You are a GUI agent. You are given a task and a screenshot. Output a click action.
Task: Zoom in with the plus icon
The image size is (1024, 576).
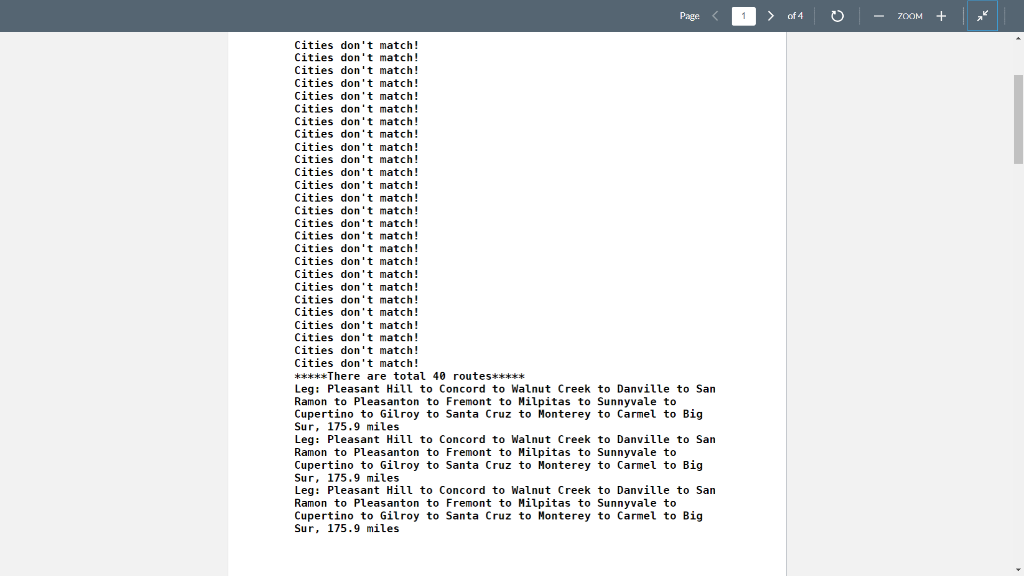coord(941,16)
